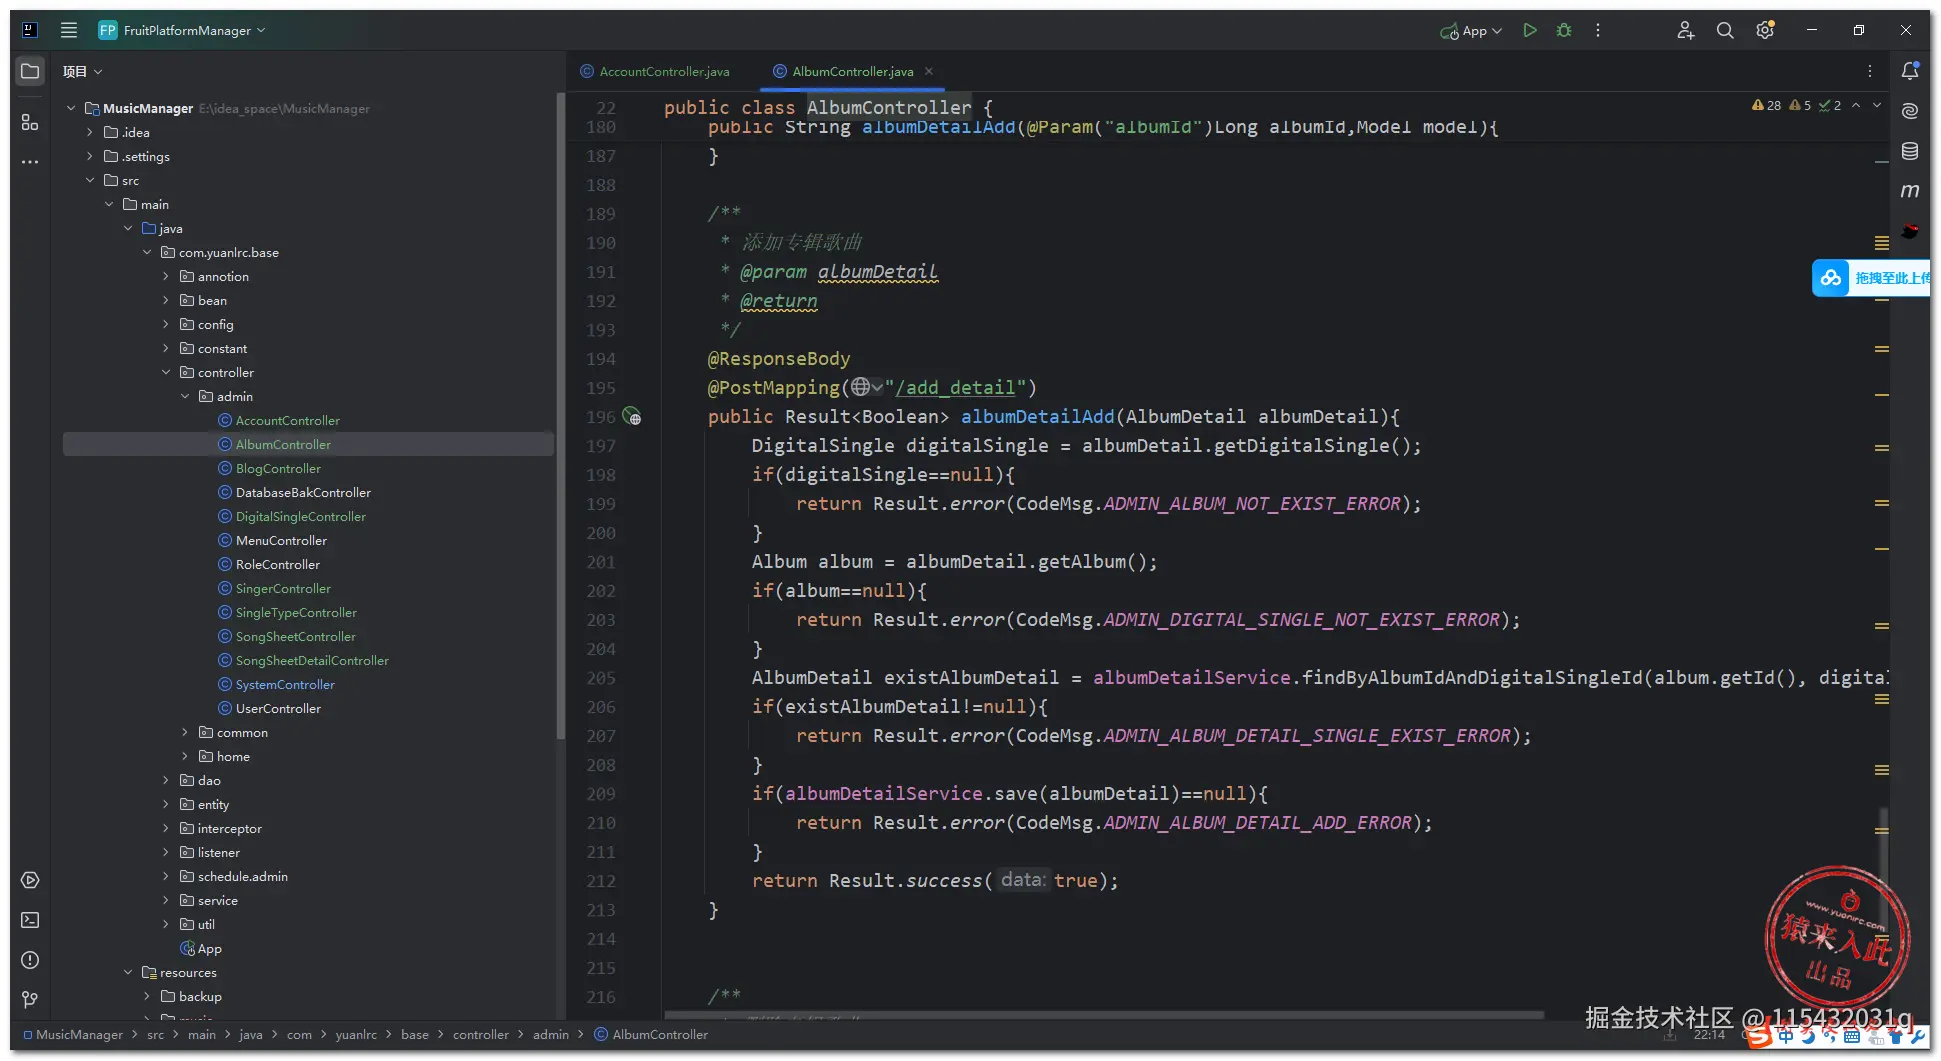
Task: Go to next highlighted problem arrow
Action: 1877,105
